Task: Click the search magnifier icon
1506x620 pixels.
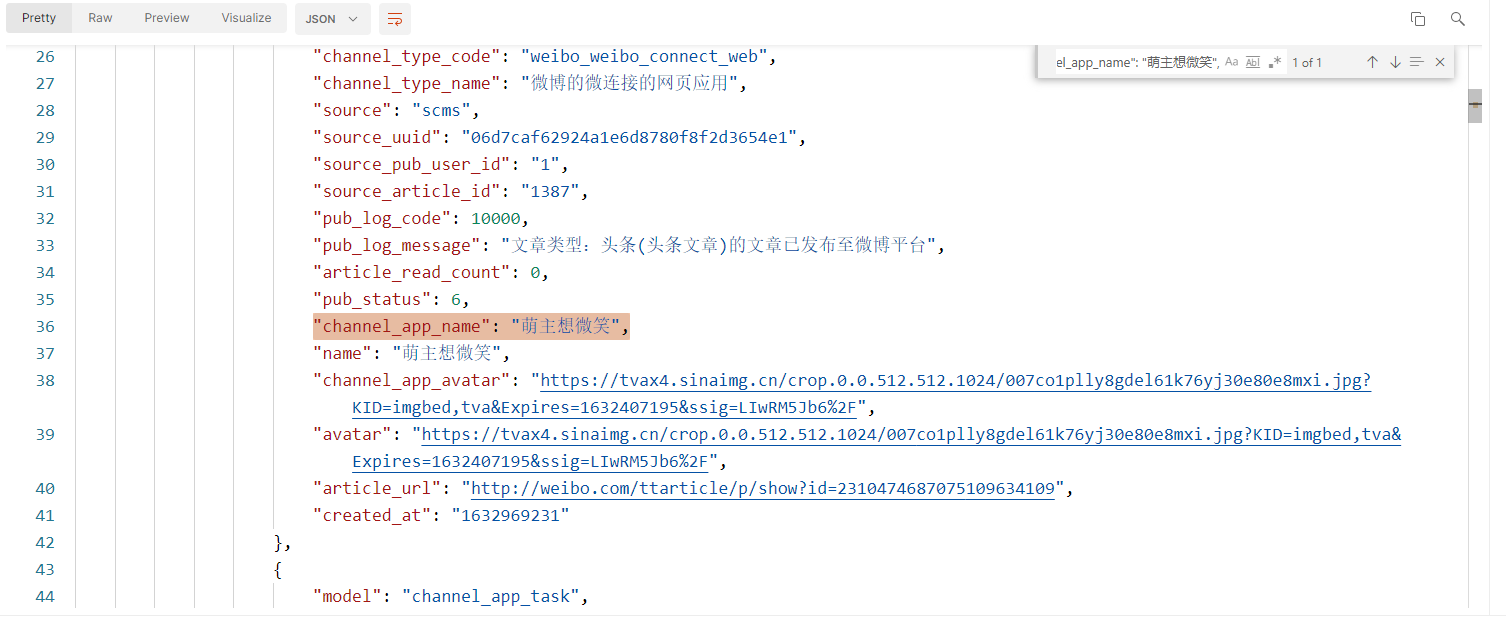Action: (1457, 19)
